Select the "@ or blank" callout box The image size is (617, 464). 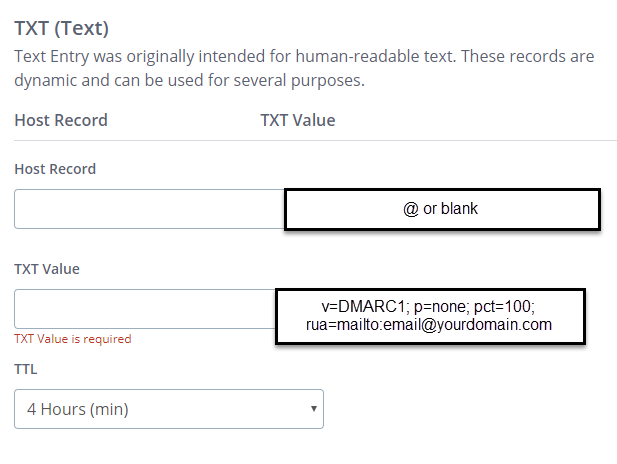pyautogui.click(x=441, y=210)
